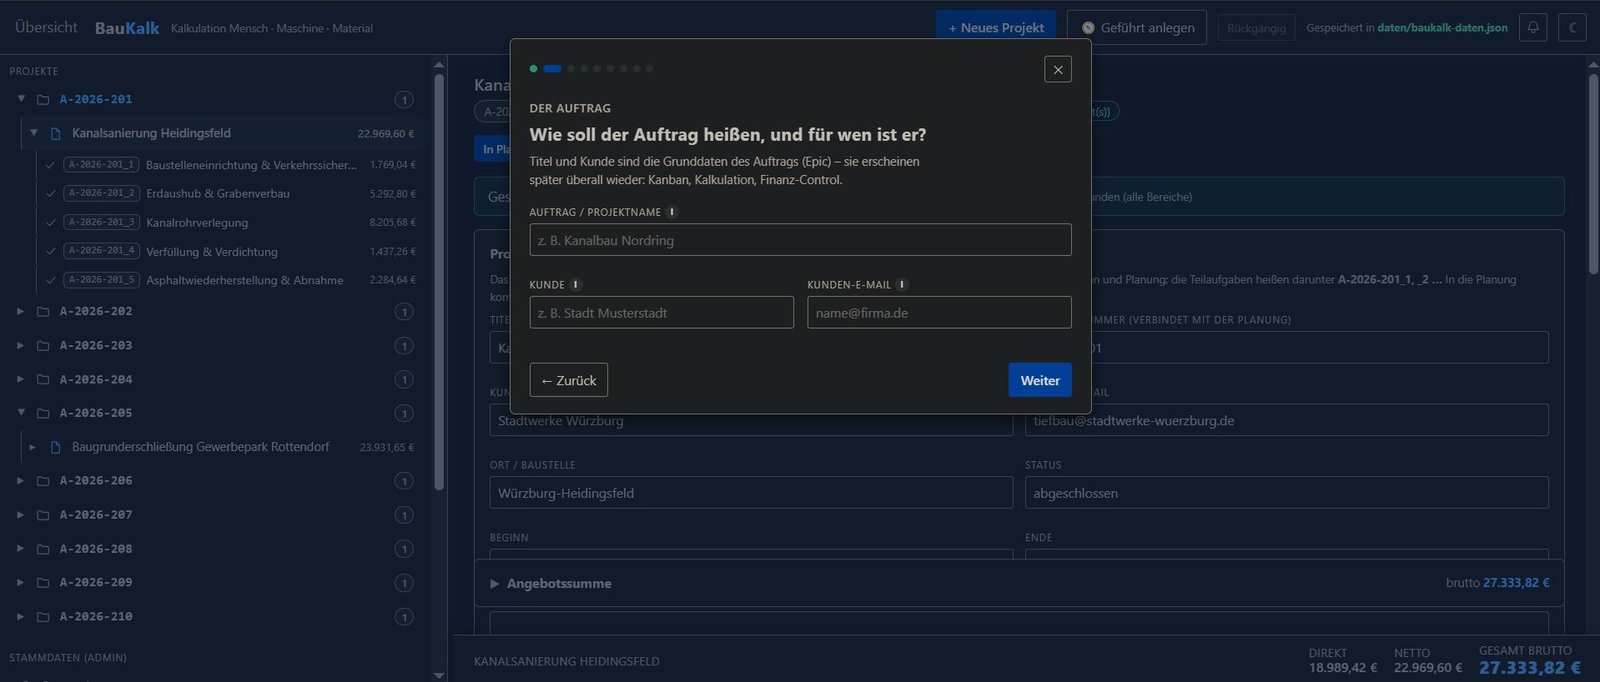Select subtask A-2026-201_3 Kanalrohrverlegung label
The height and width of the screenshot is (682, 1600).
point(197,222)
